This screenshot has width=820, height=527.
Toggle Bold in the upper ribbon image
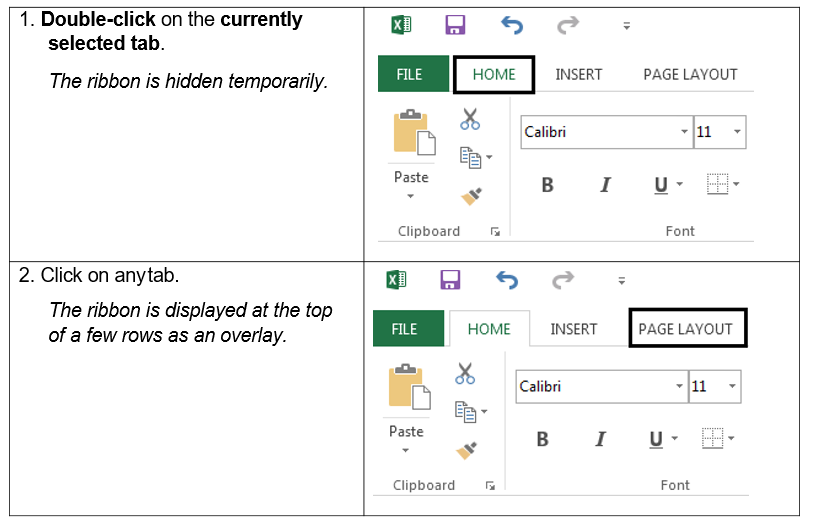pyautogui.click(x=547, y=185)
